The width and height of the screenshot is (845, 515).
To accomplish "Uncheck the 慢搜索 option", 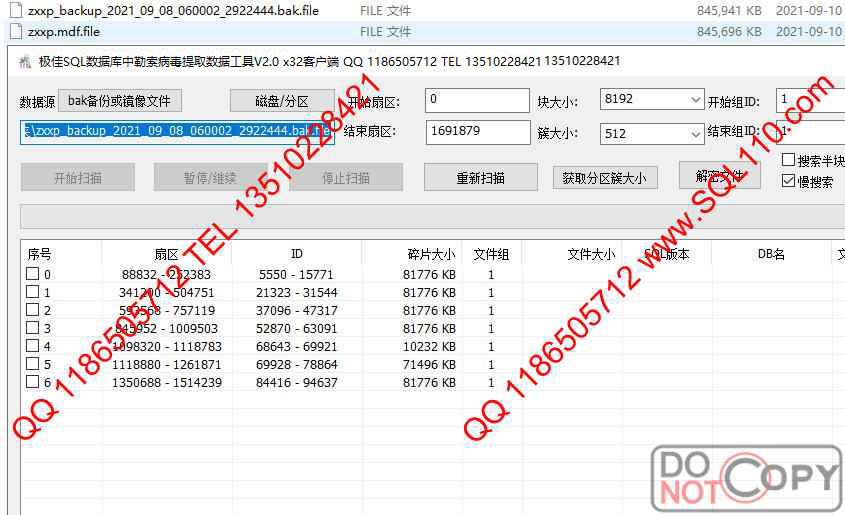I will [x=789, y=181].
